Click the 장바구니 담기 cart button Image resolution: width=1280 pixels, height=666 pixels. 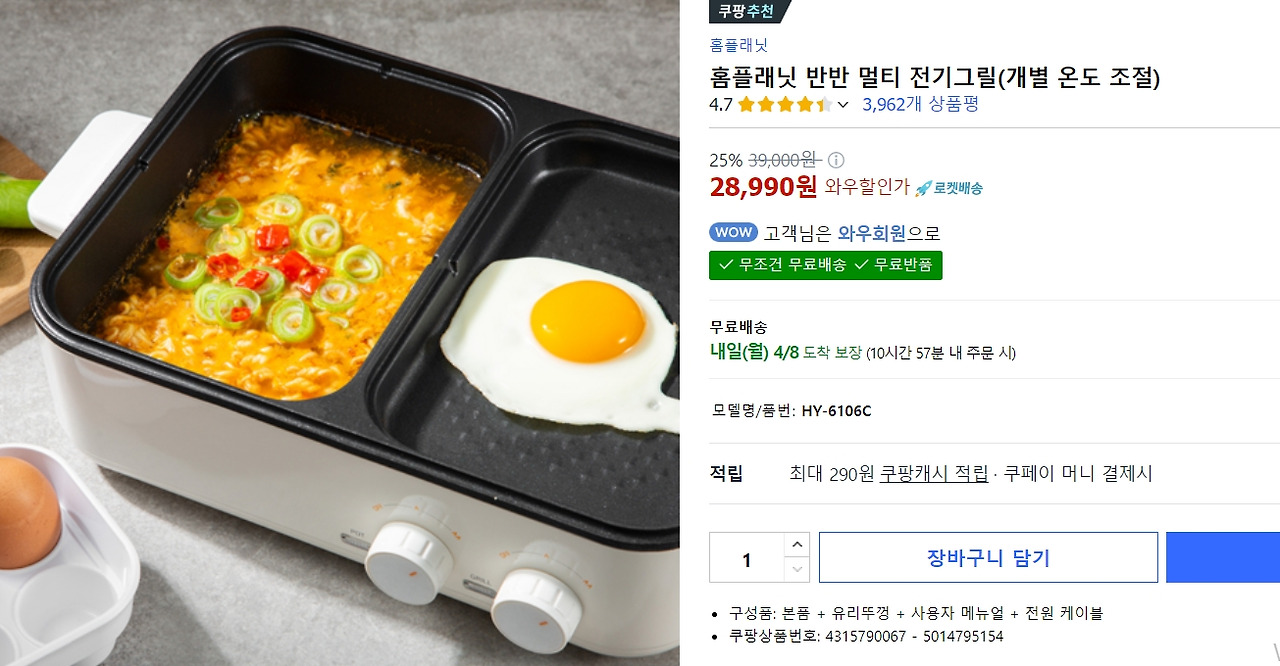pos(988,557)
